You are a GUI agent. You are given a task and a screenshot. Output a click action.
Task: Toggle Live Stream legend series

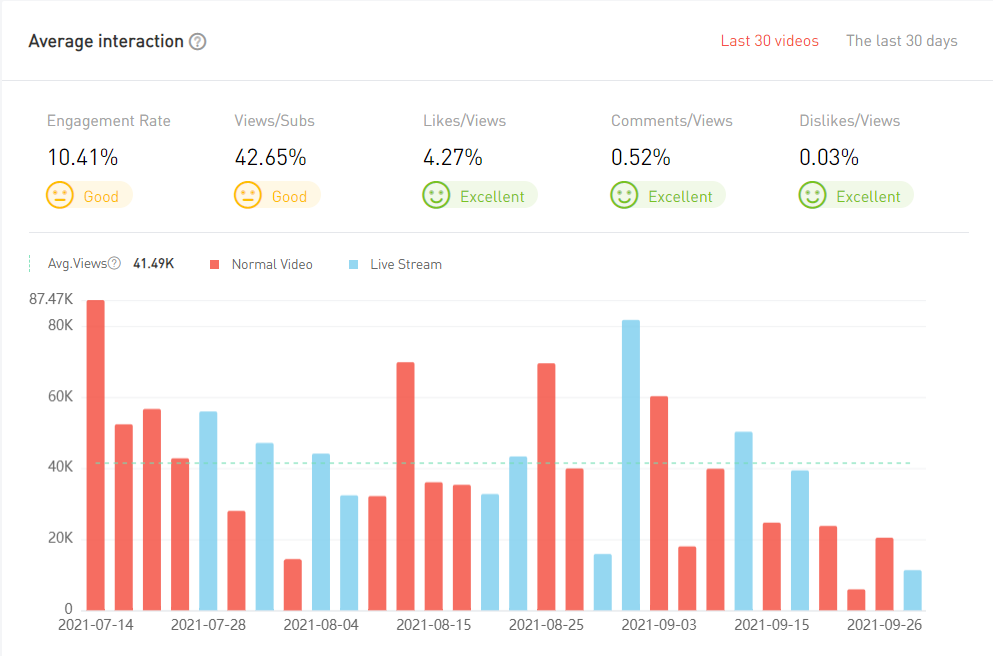point(405,265)
